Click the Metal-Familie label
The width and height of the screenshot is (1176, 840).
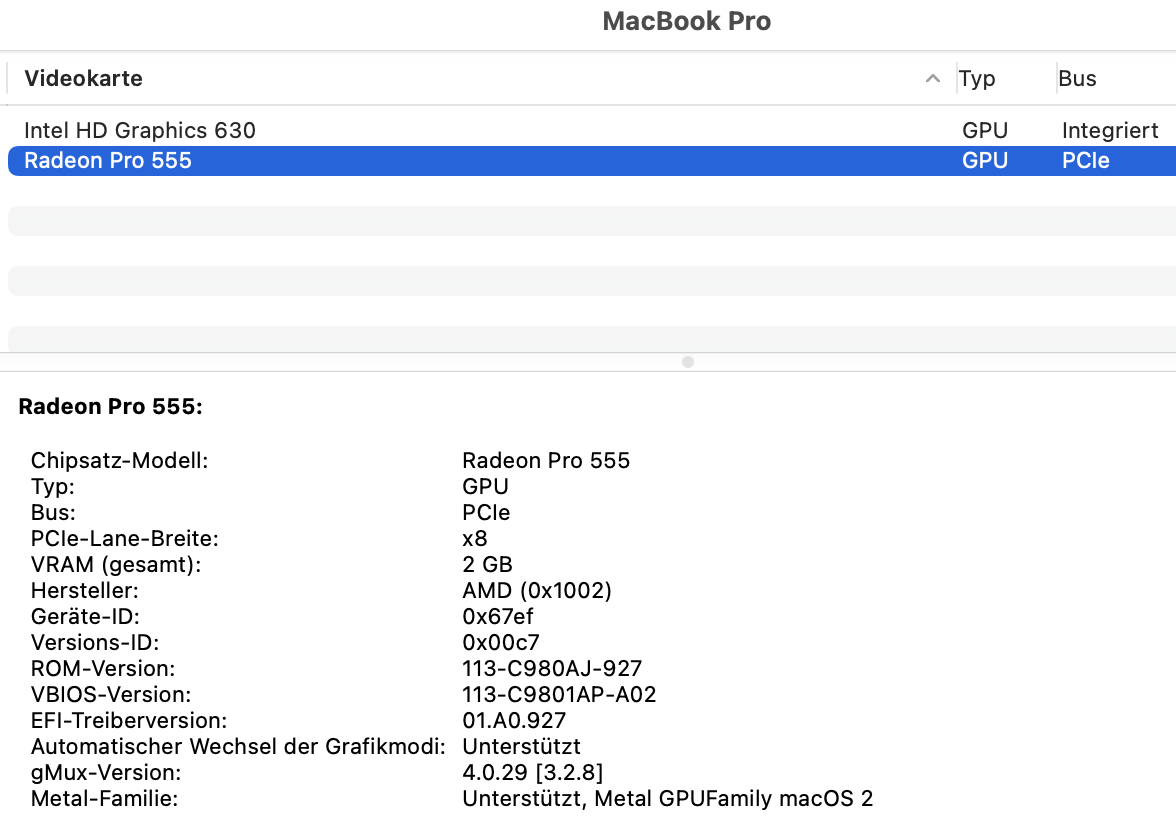pos(104,799)
